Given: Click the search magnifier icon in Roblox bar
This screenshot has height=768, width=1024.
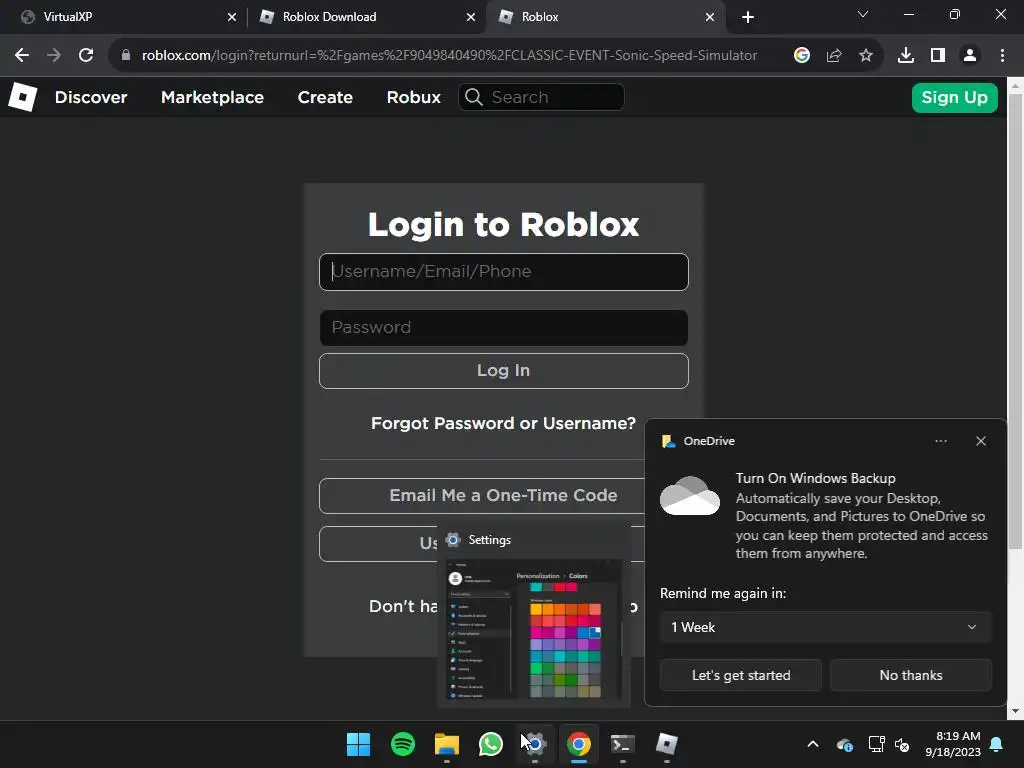Looking at the screenshot, I should click(474, 97).
